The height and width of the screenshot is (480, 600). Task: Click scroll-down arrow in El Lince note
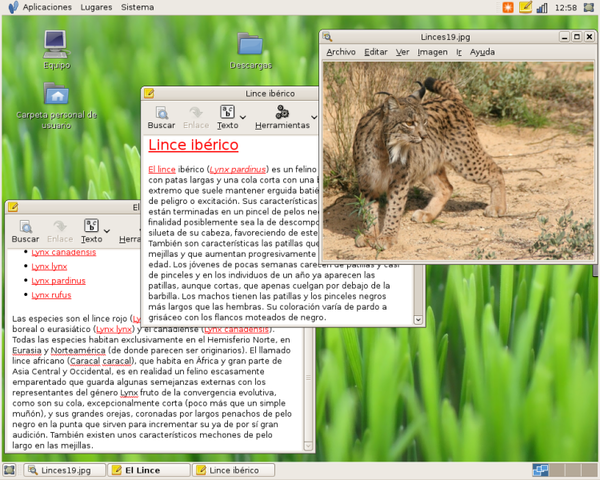tap(308, 446)
